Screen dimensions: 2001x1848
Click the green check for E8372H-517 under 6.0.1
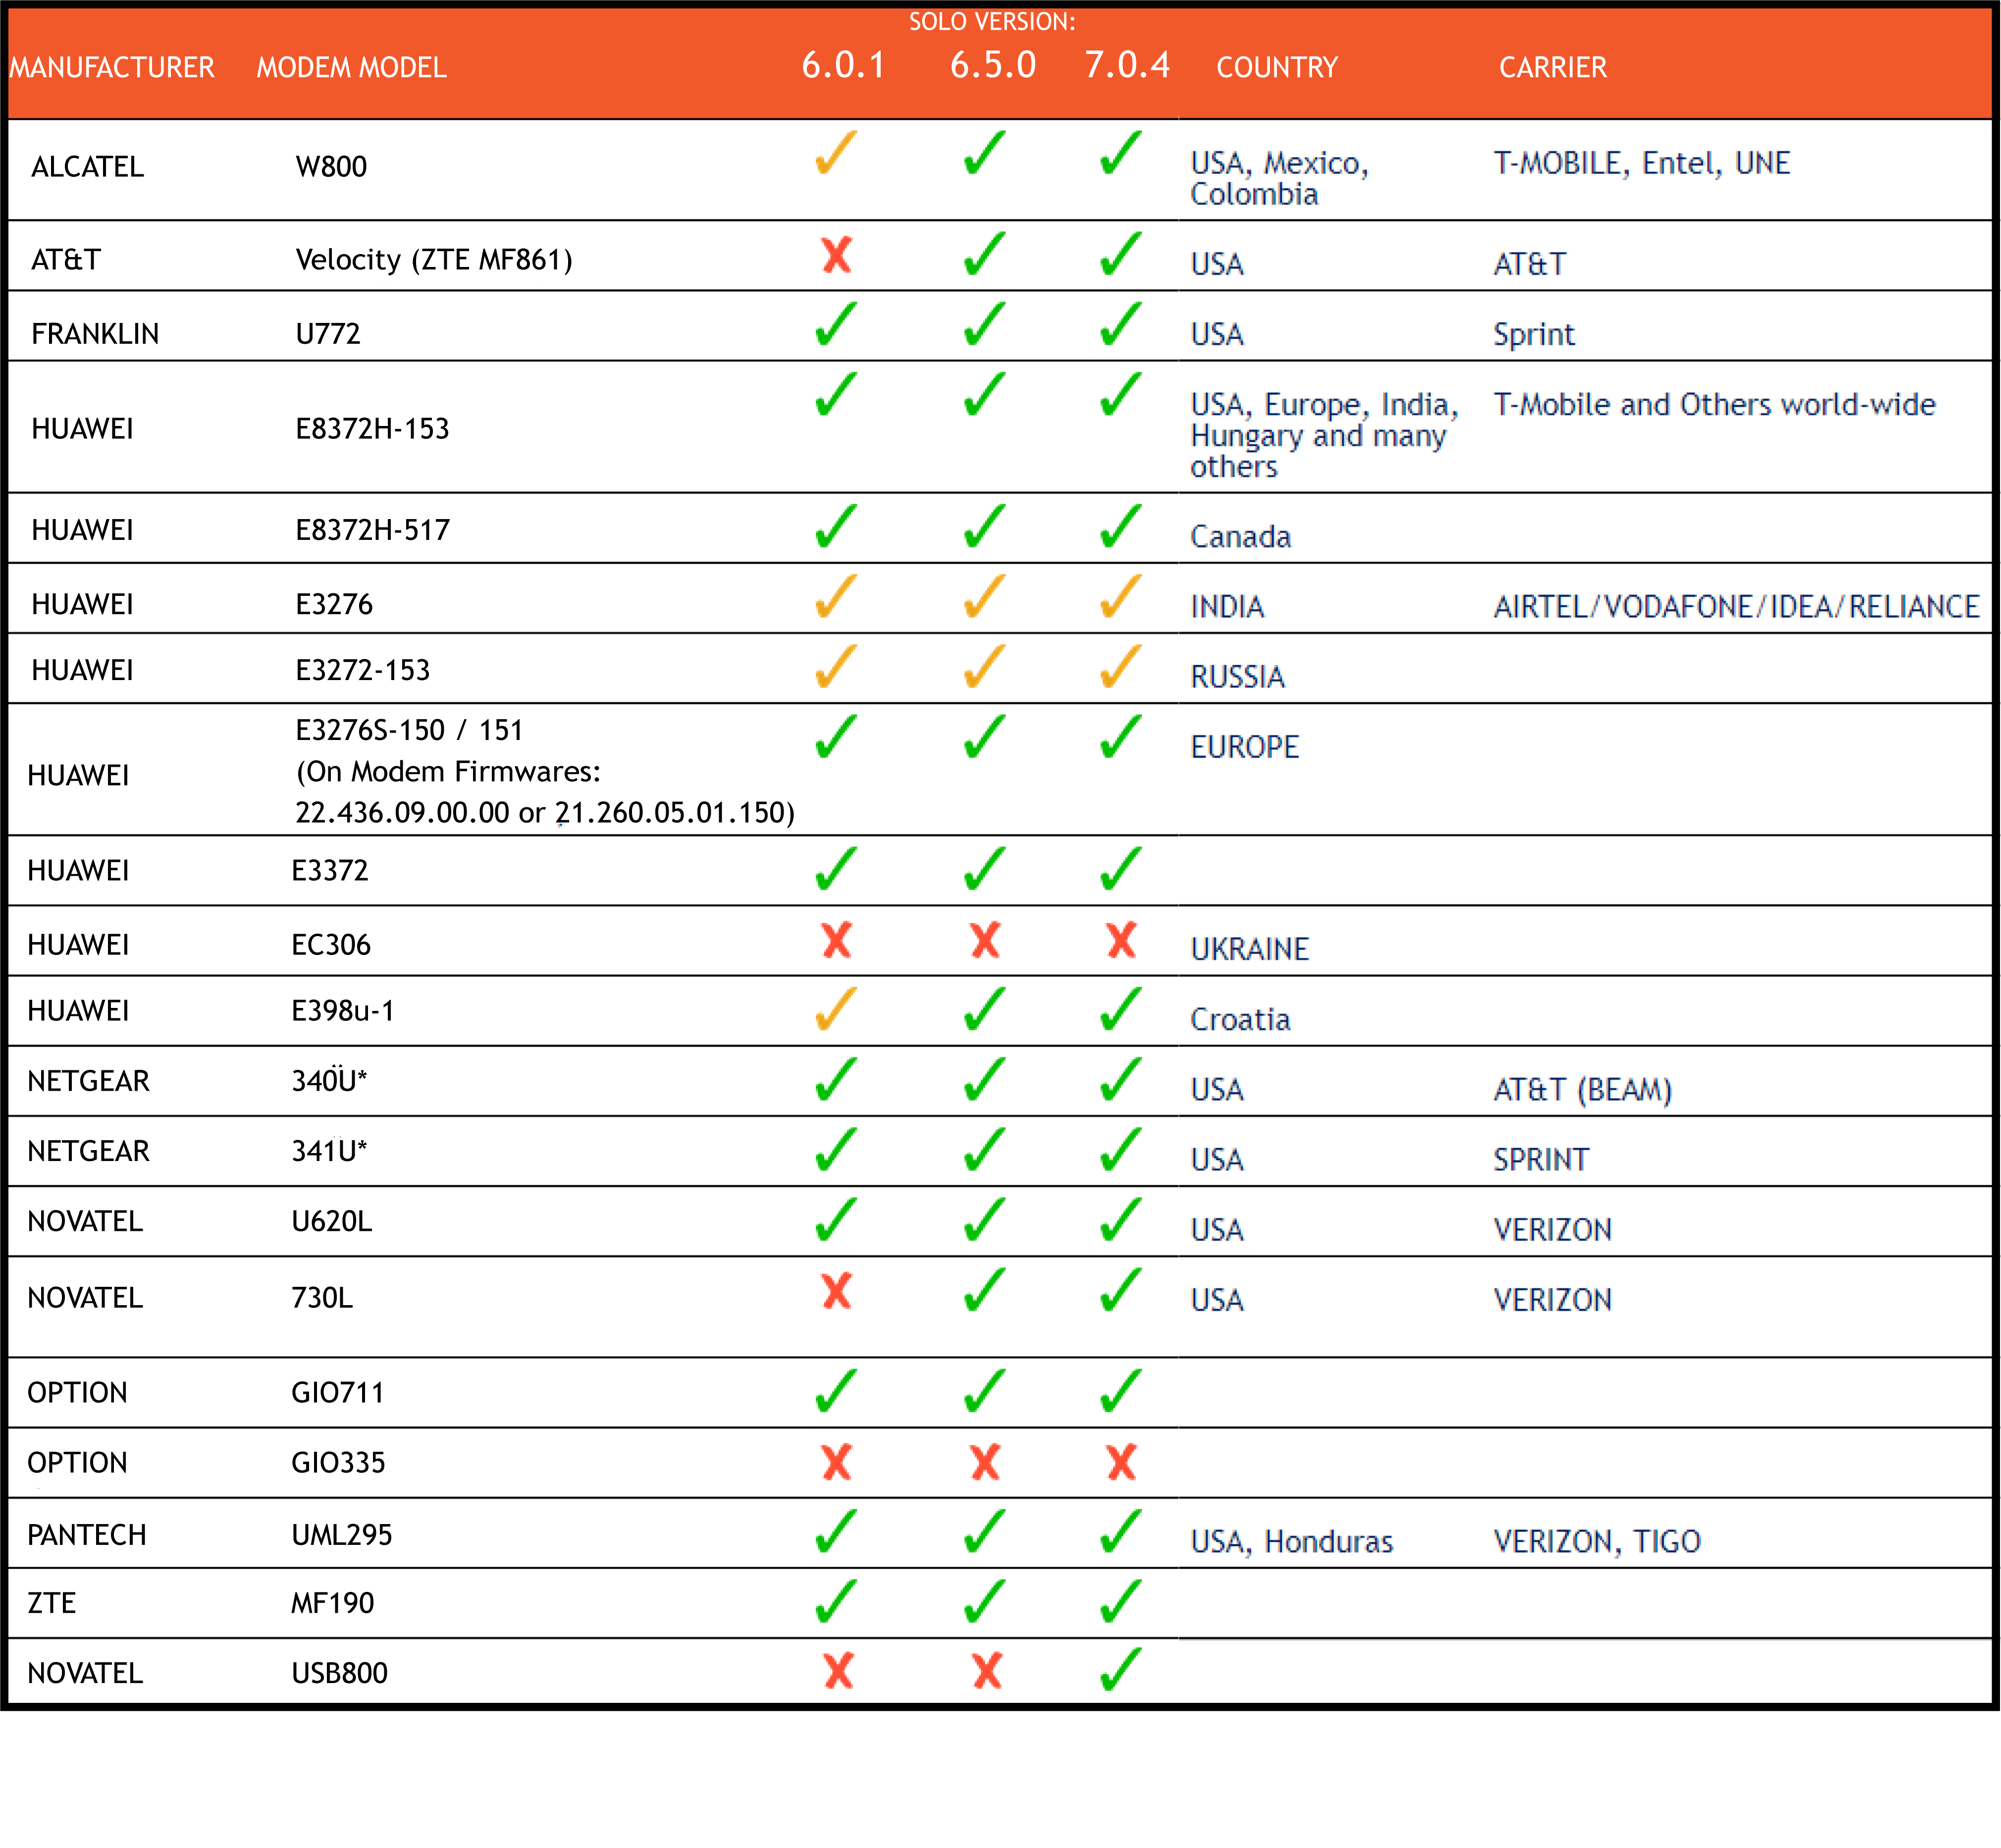point(836,526)
